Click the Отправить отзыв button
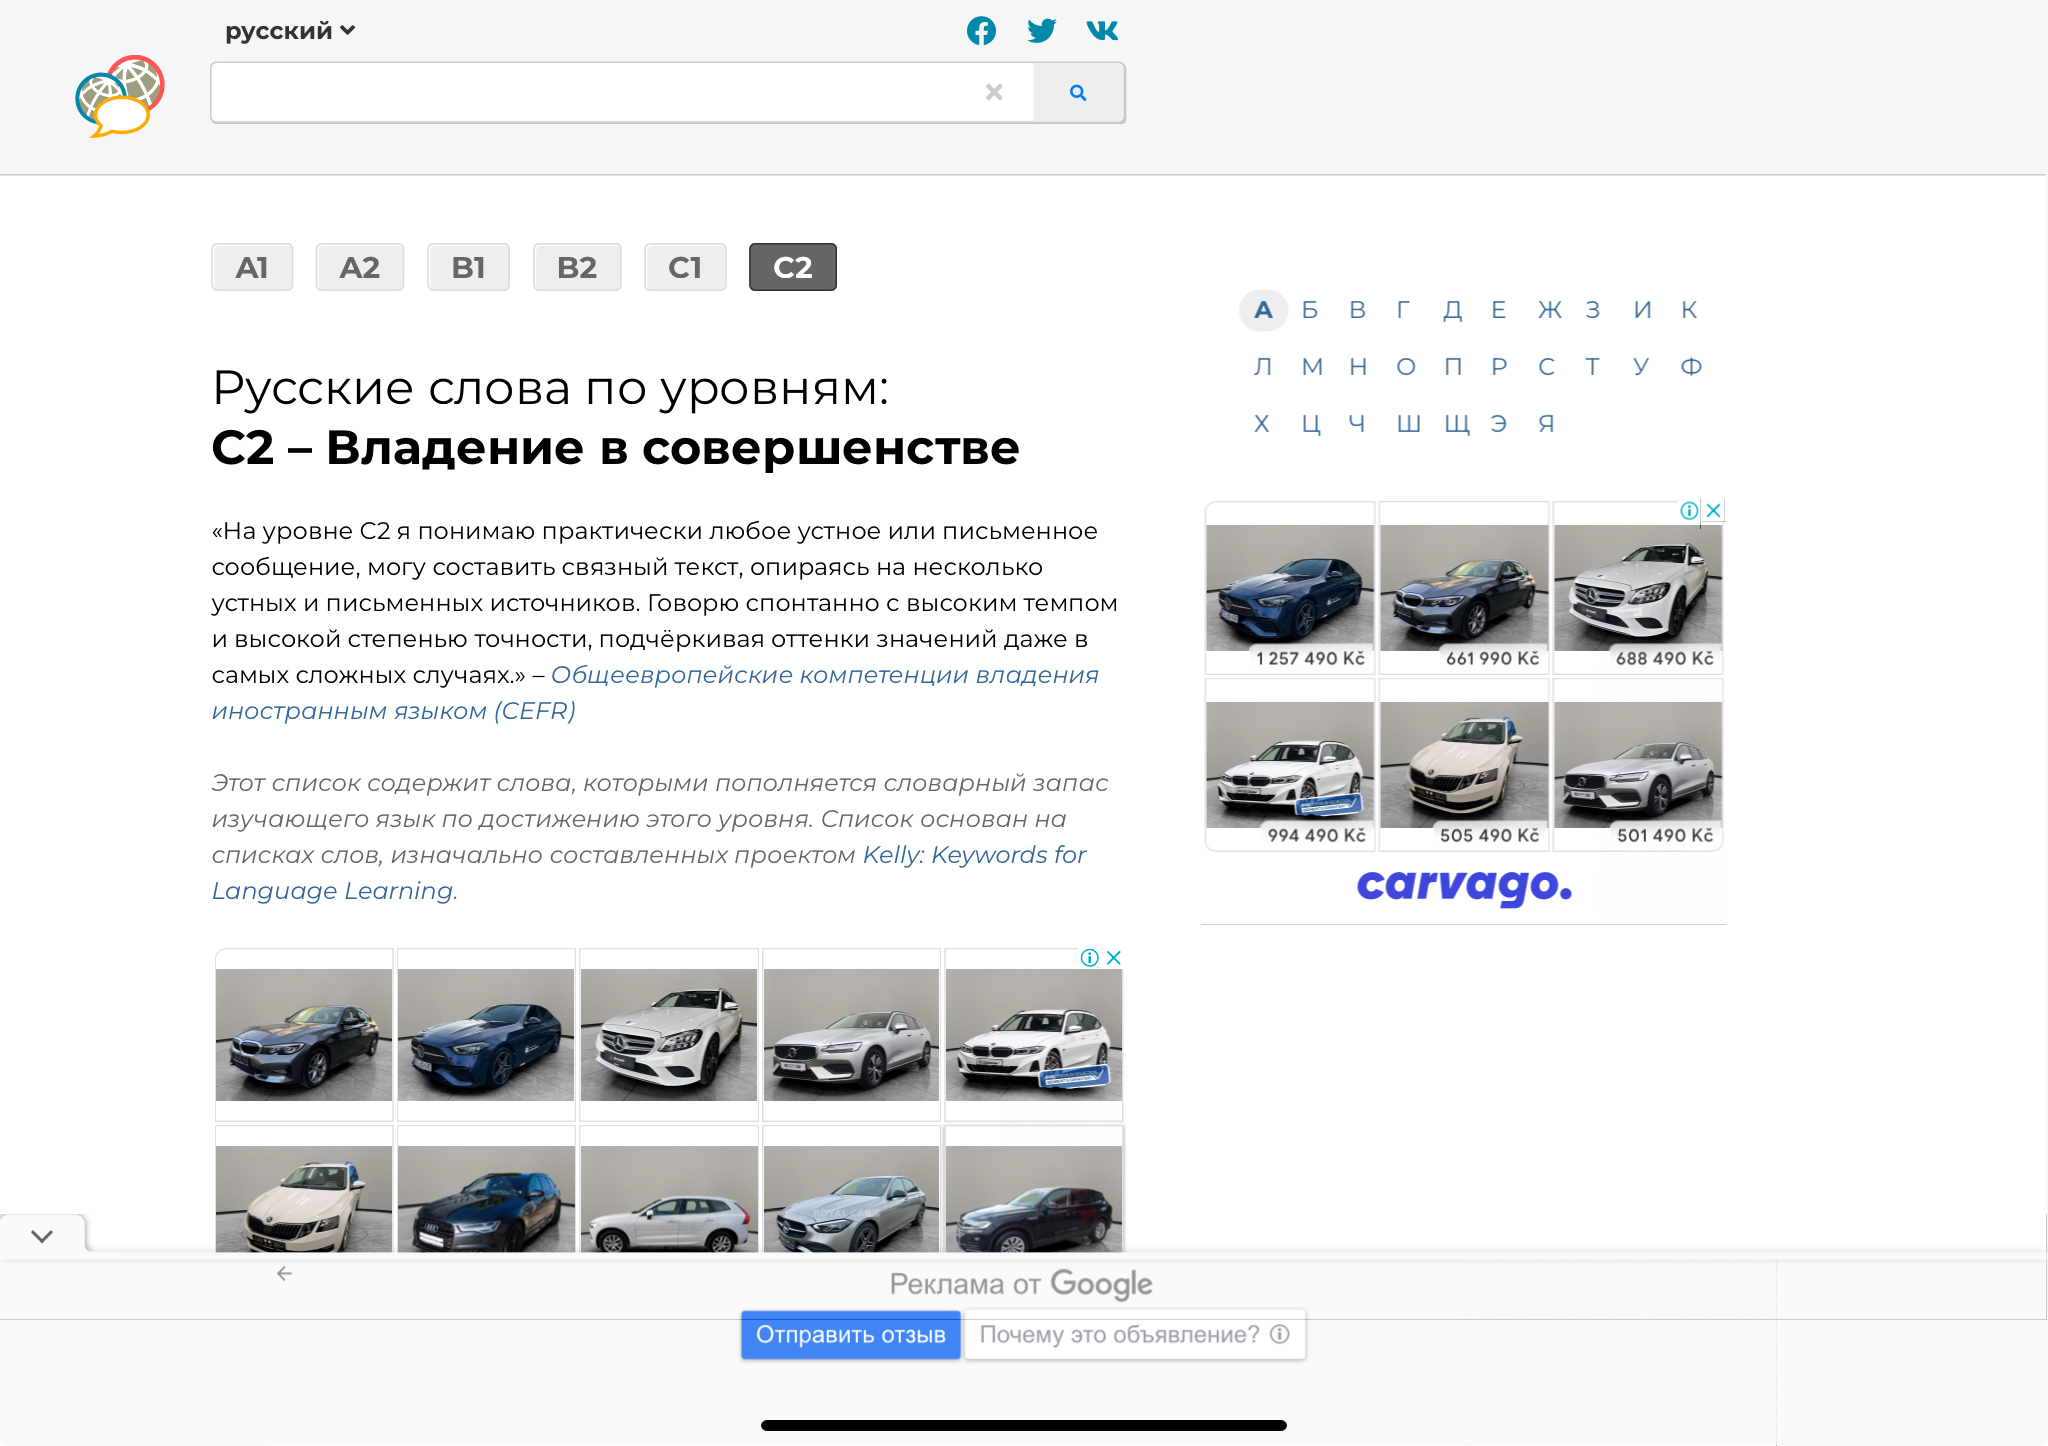2048x1446 pixels. point(851,1335)
